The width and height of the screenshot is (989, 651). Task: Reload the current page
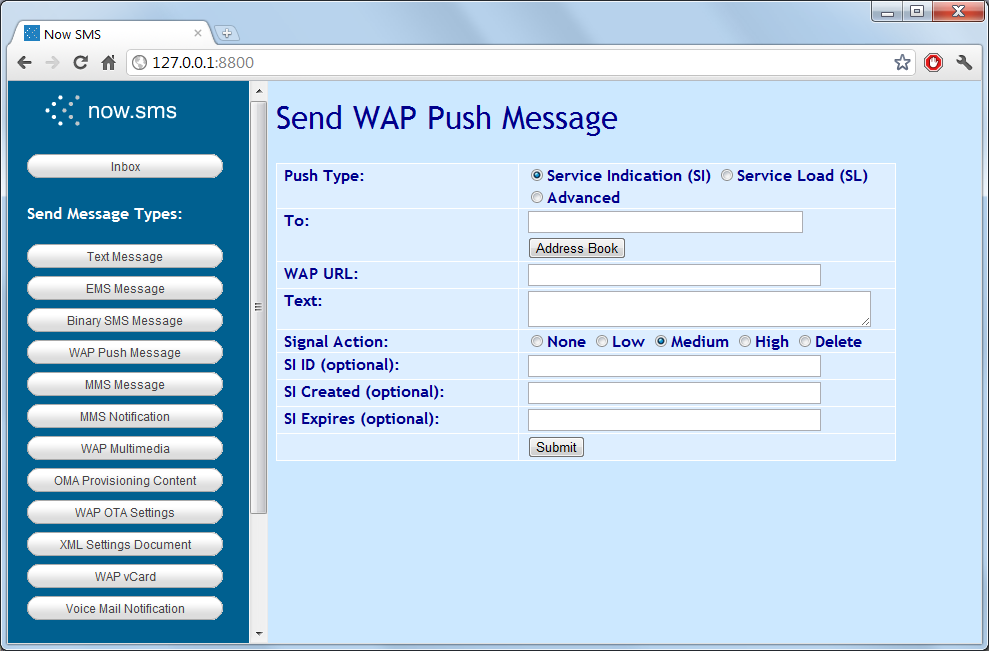pyautogui.click(x=80, y=62)
